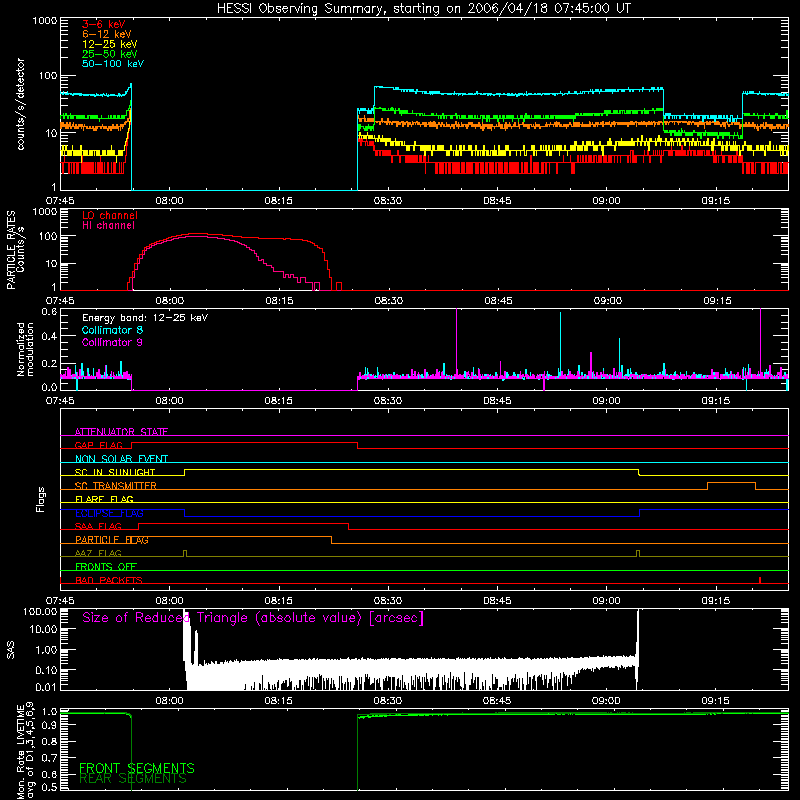Viewport: 800px width, 800px height.
Task: Click the FRONT SEGMENTS legend label
Action: pos(137,768)
